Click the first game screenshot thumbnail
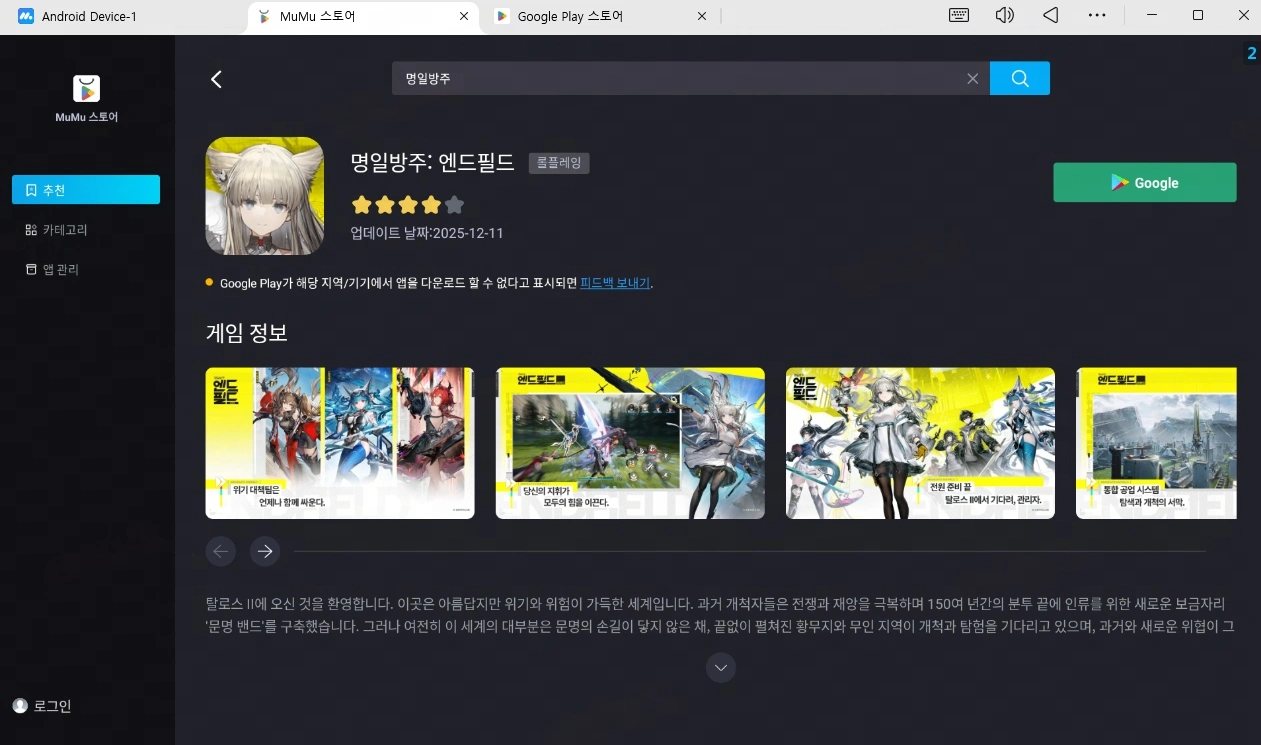This screenshot has width=1261, height=745. [339, 442]
